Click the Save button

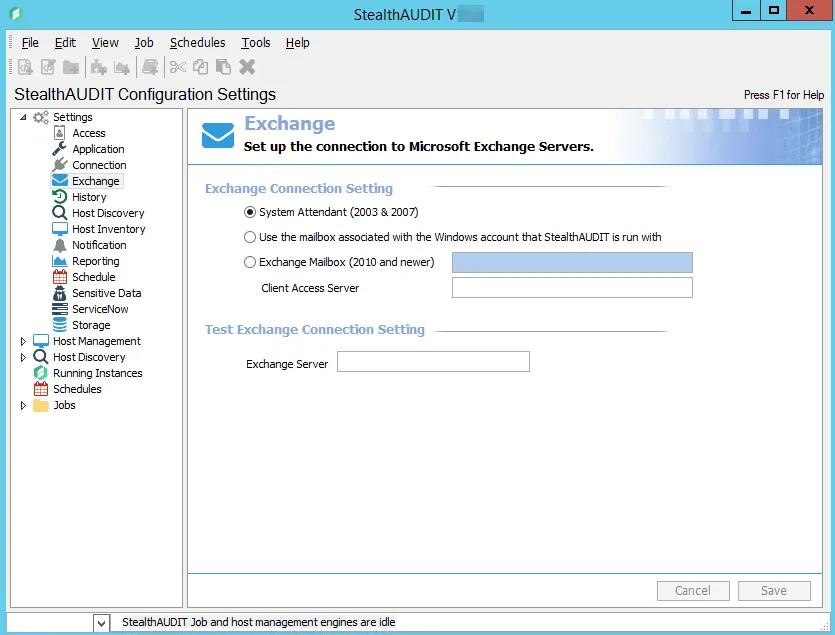(774, 591)
